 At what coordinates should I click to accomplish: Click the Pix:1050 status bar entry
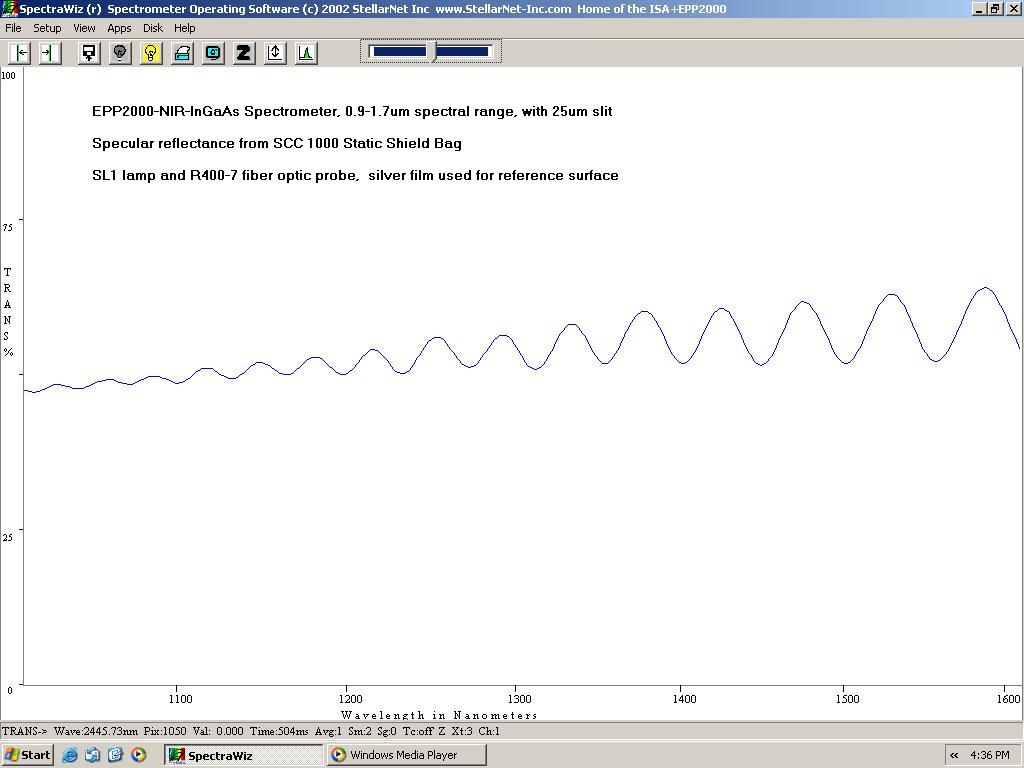[165, 731]
